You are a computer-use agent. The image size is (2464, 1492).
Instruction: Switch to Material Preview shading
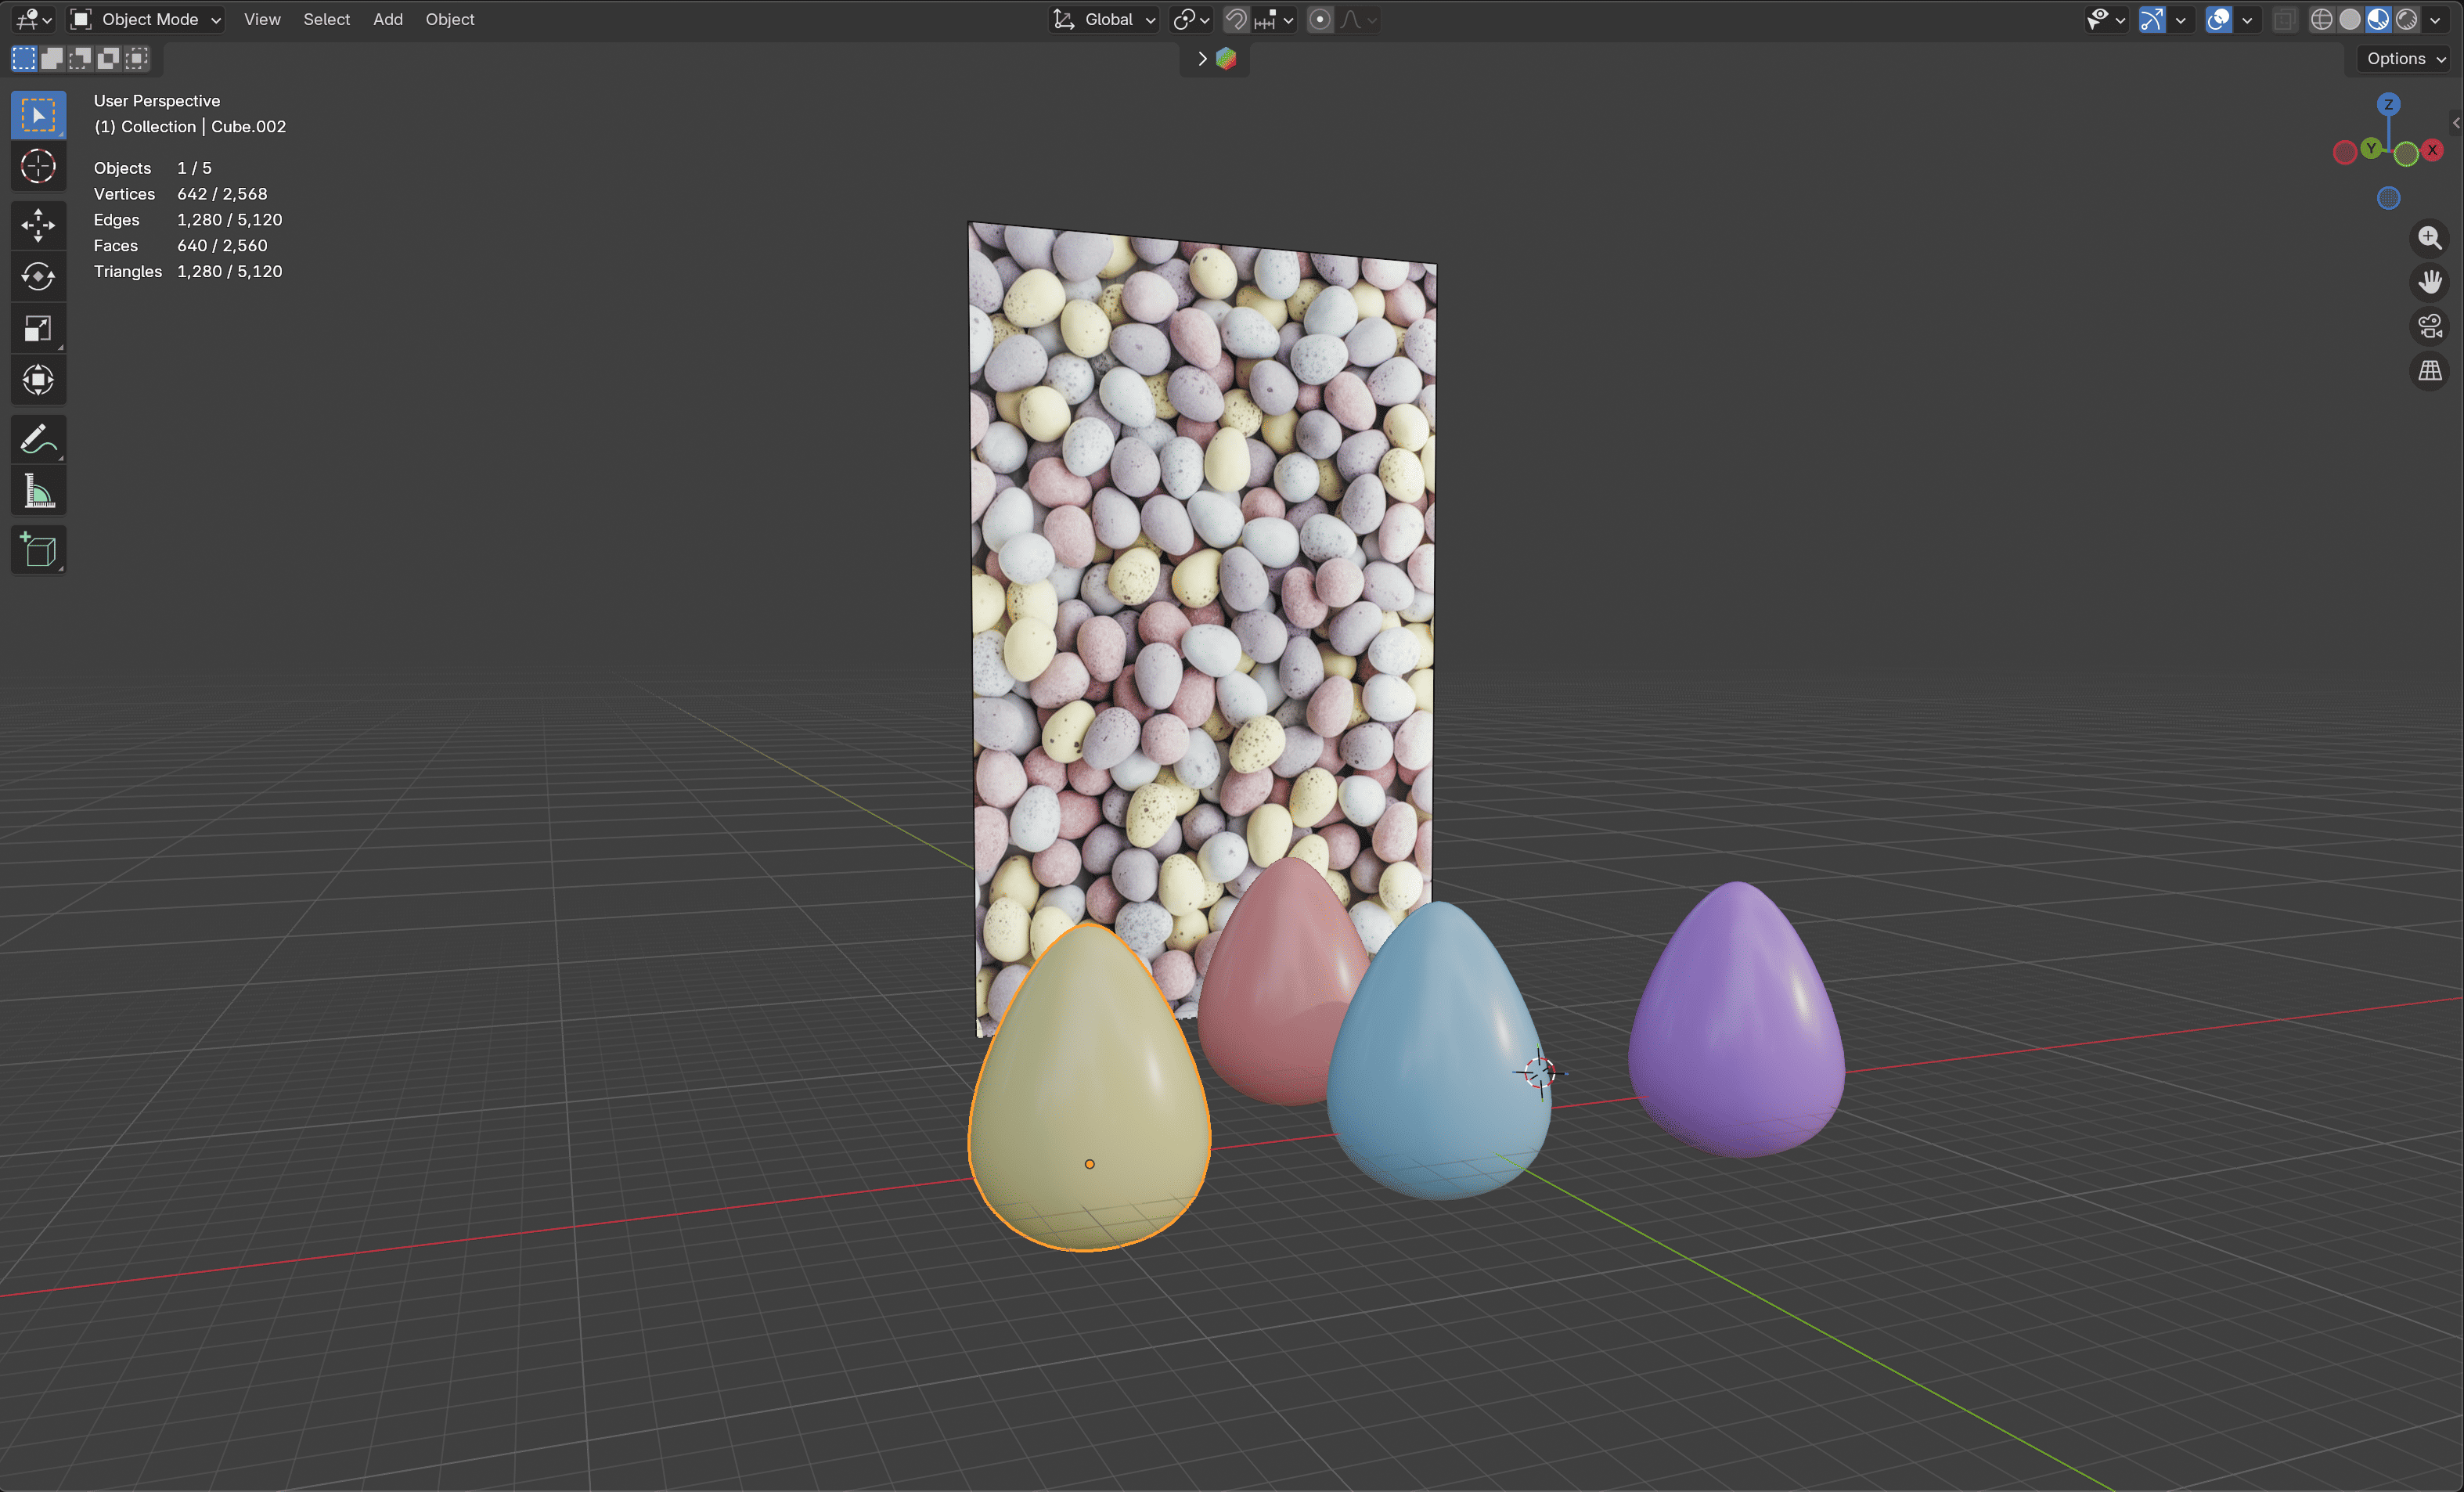2378,19
